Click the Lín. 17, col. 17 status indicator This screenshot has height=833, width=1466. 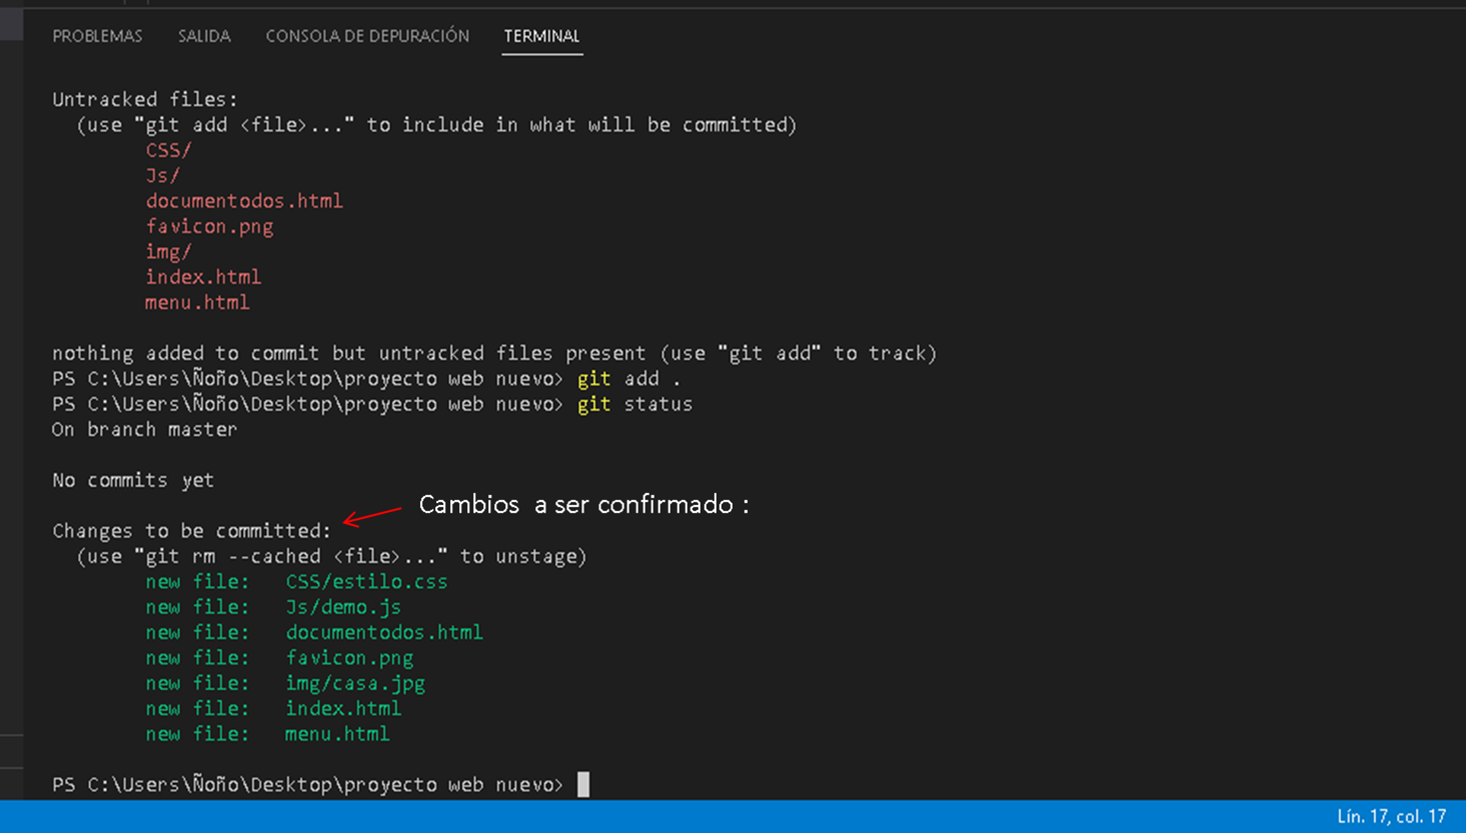point(1391,817)
